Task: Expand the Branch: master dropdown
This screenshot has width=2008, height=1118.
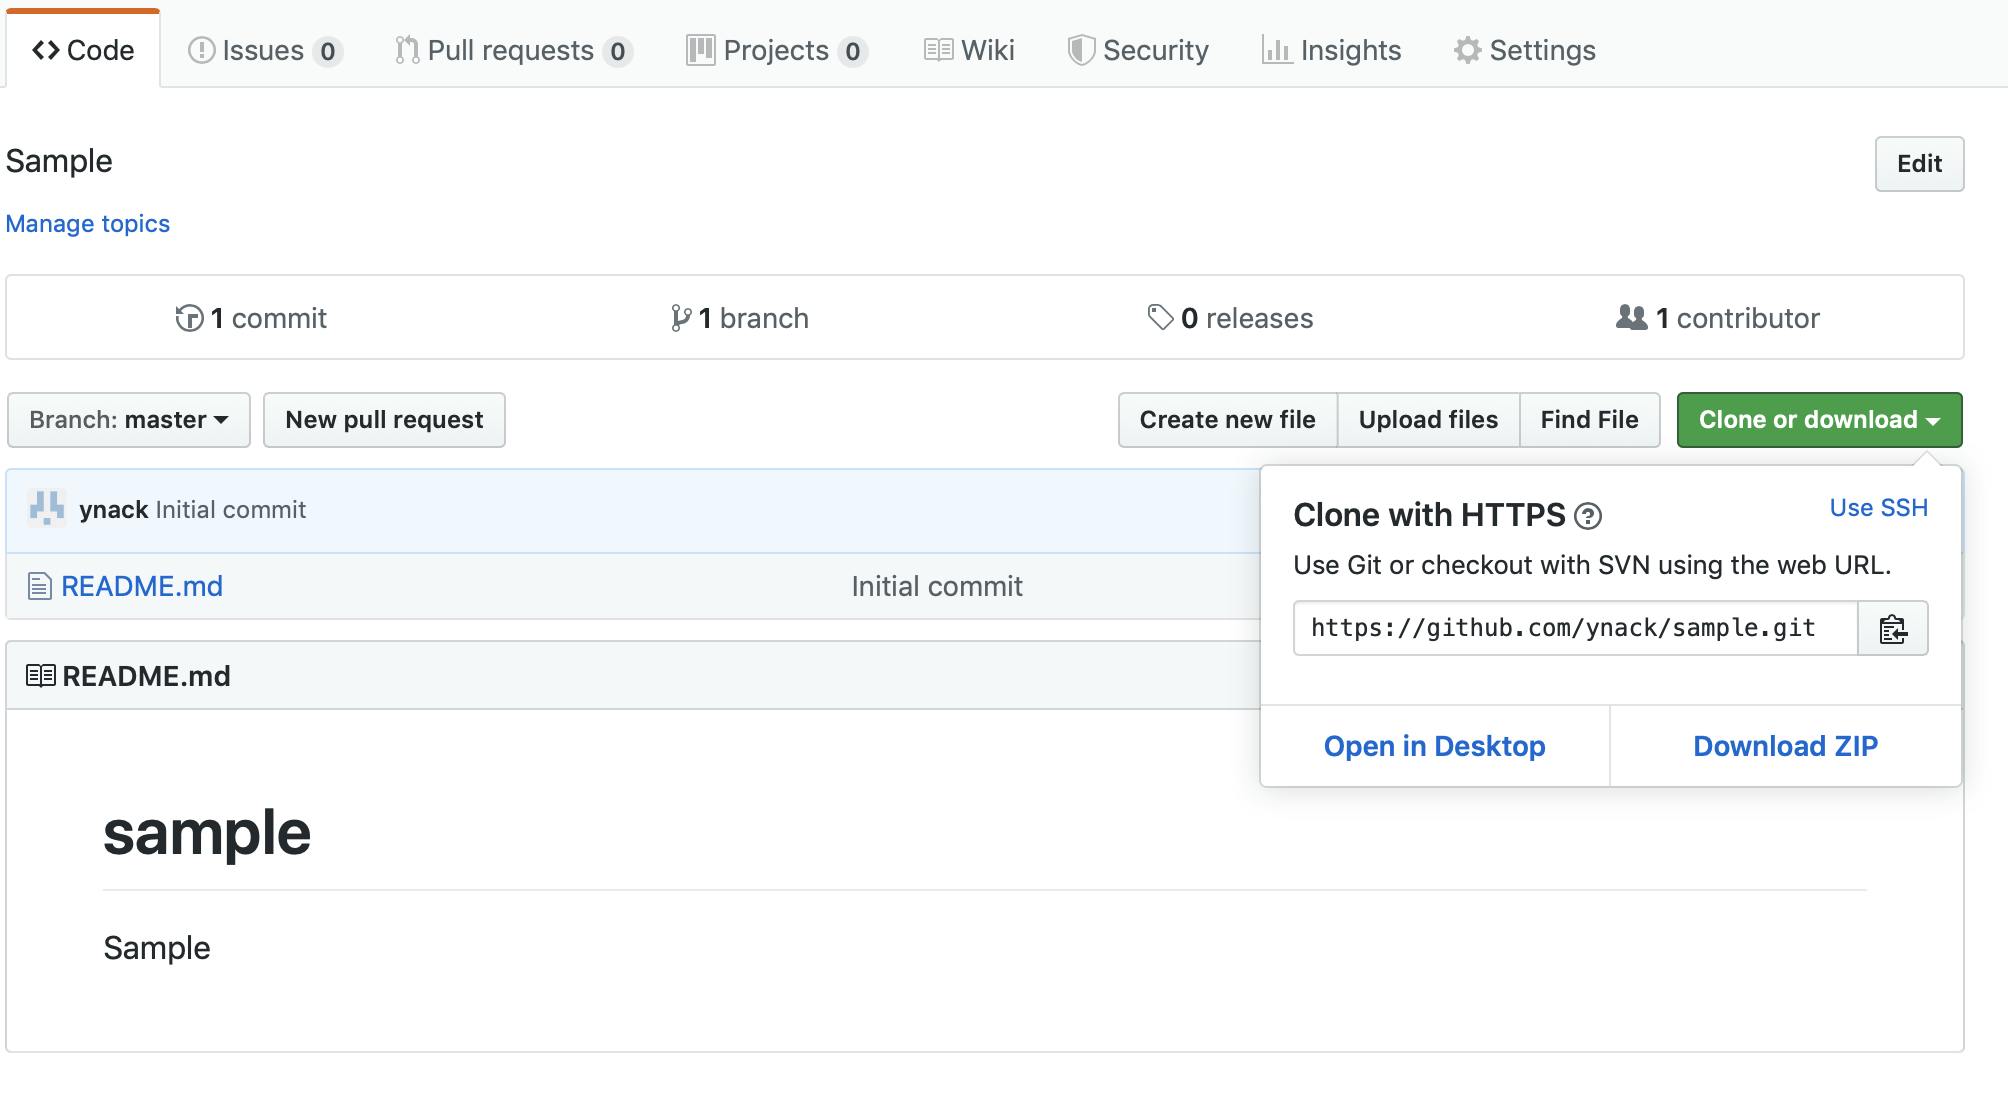Action: [x=129, y=420]
